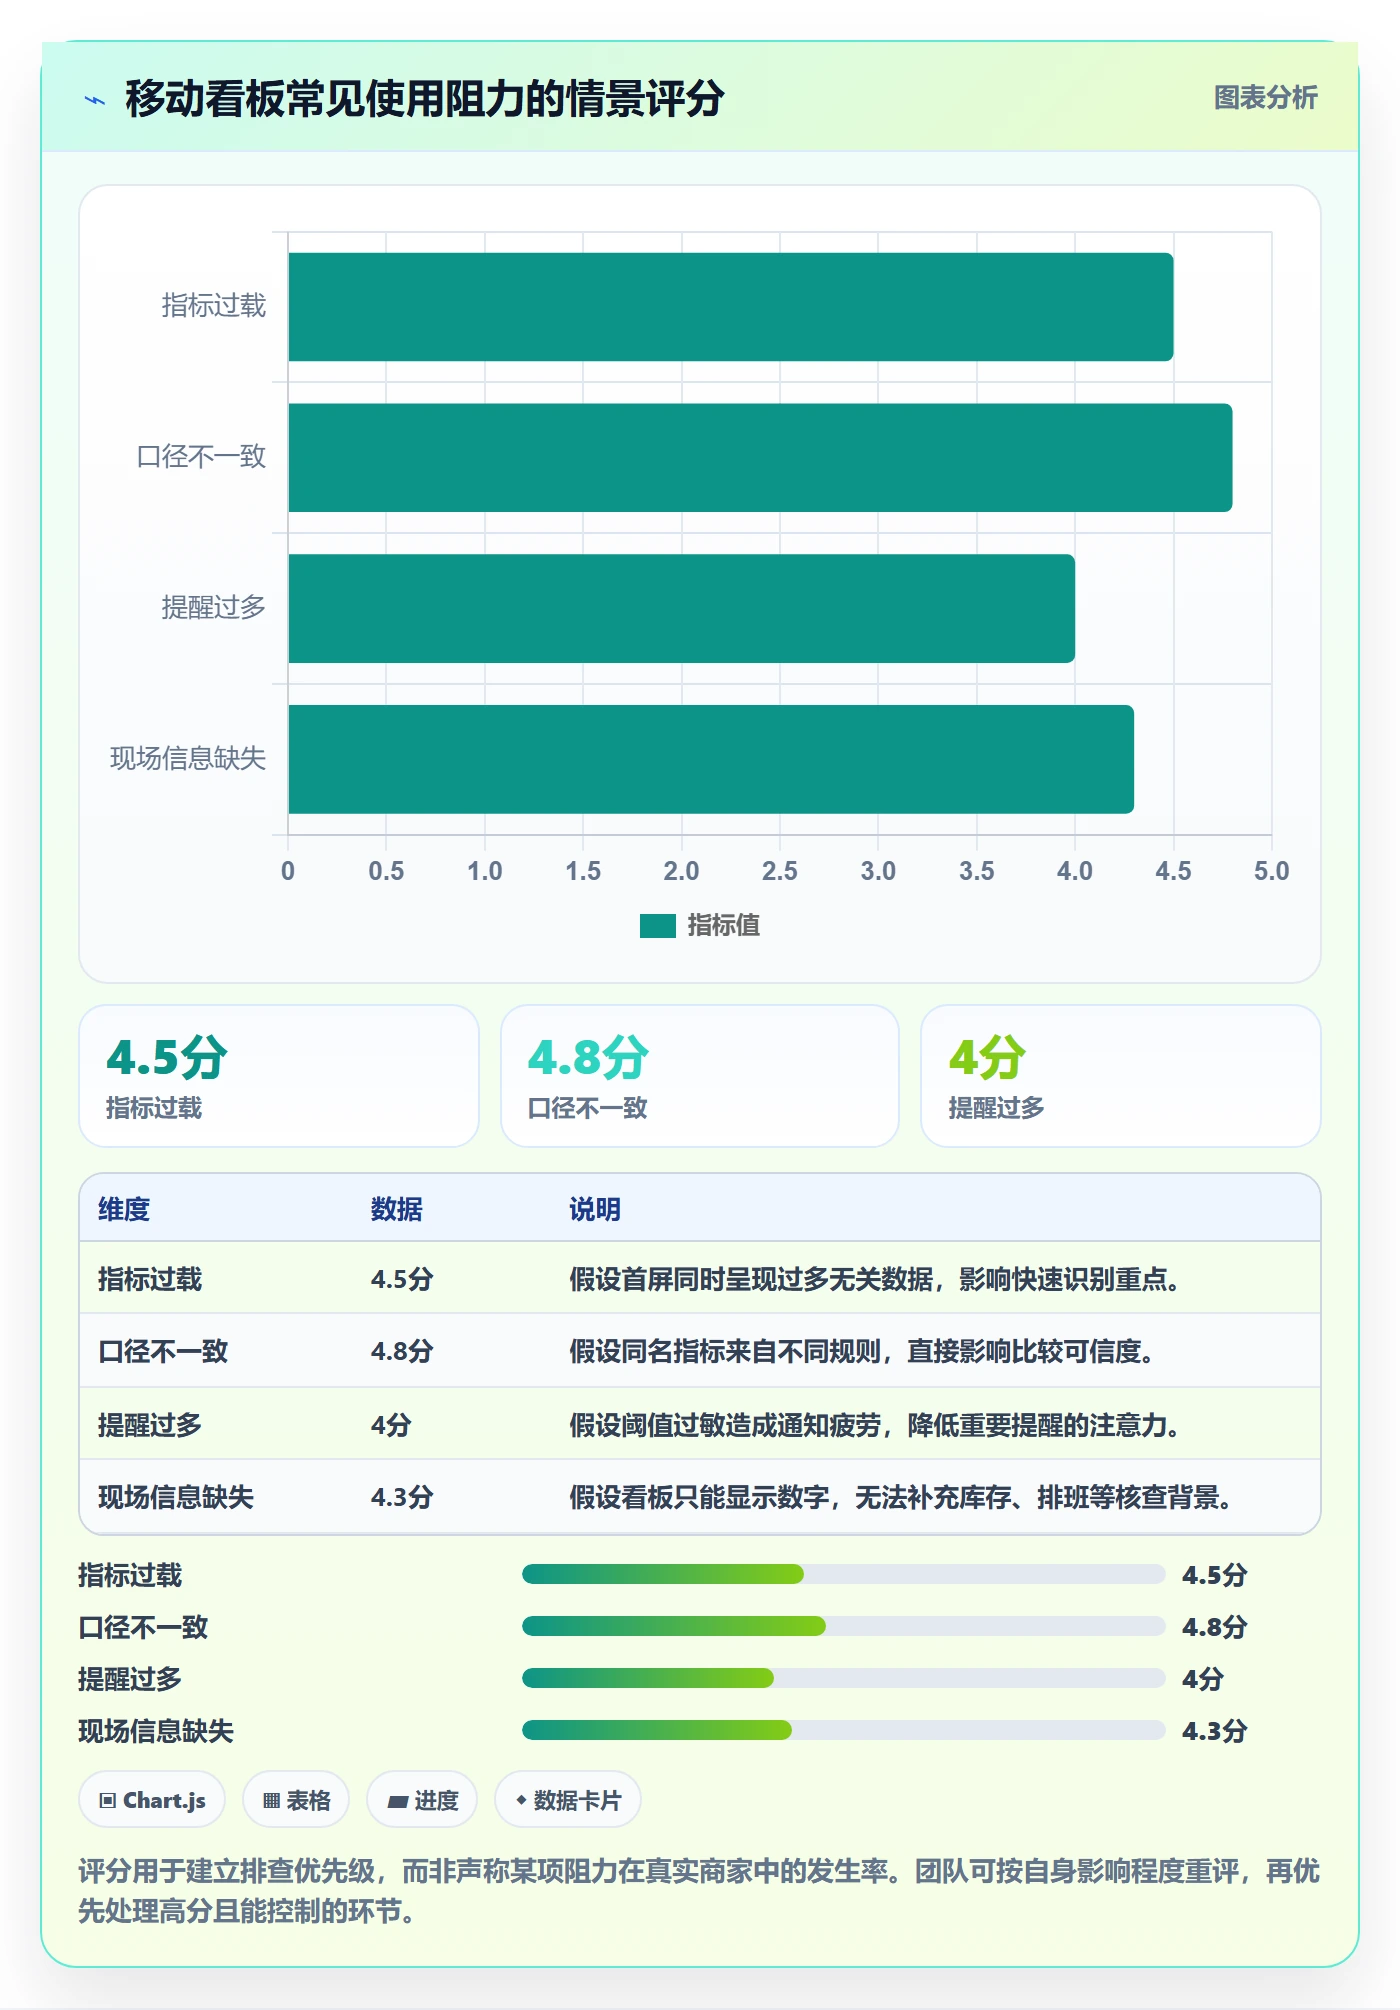1400x2010 pixels.
Task: Select the 进度 tag chip
Action: [x=422, y=1800]
